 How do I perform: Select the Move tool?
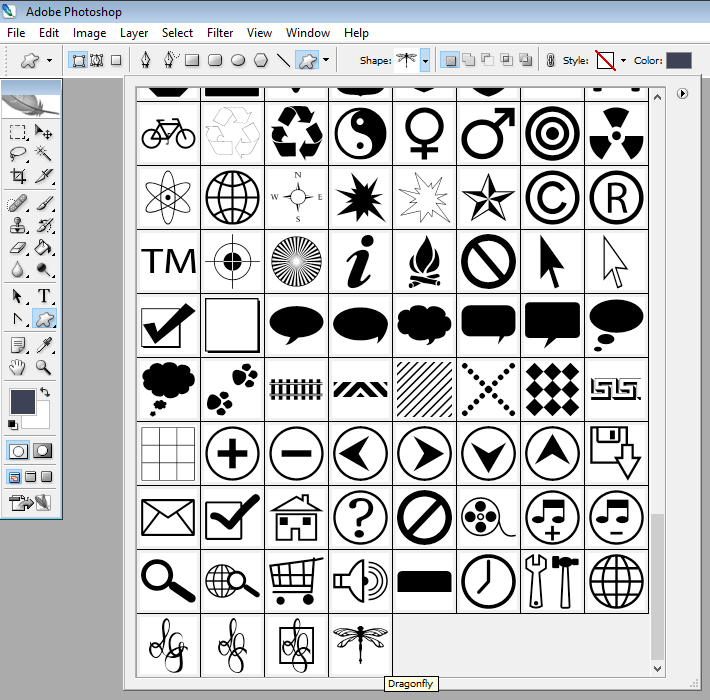click(x=43, y=132)
